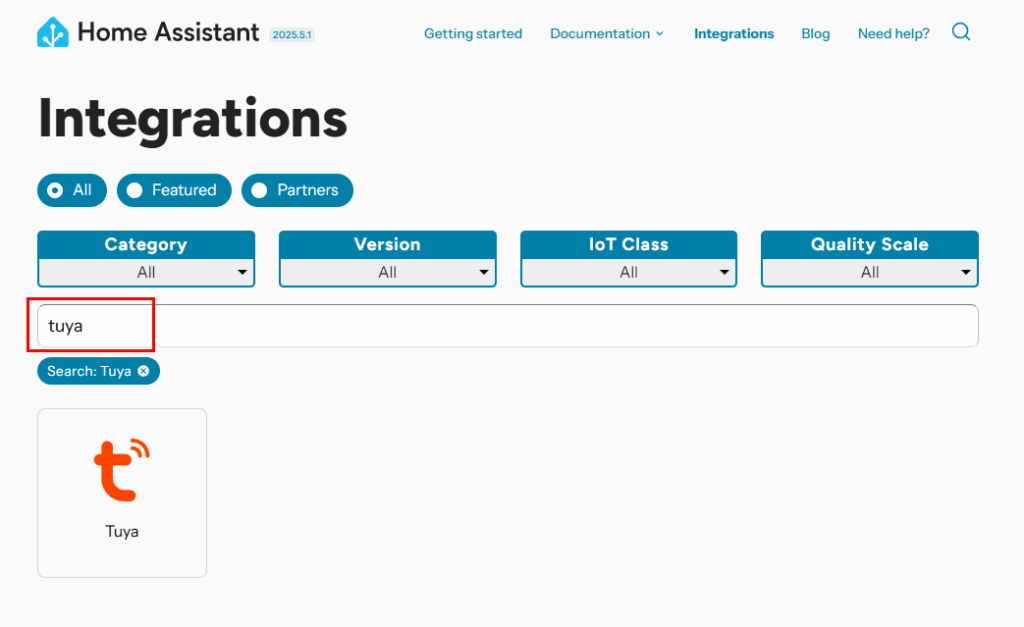
Task: Click the 2025.5.1 version badge
Action: pos(291,35)
